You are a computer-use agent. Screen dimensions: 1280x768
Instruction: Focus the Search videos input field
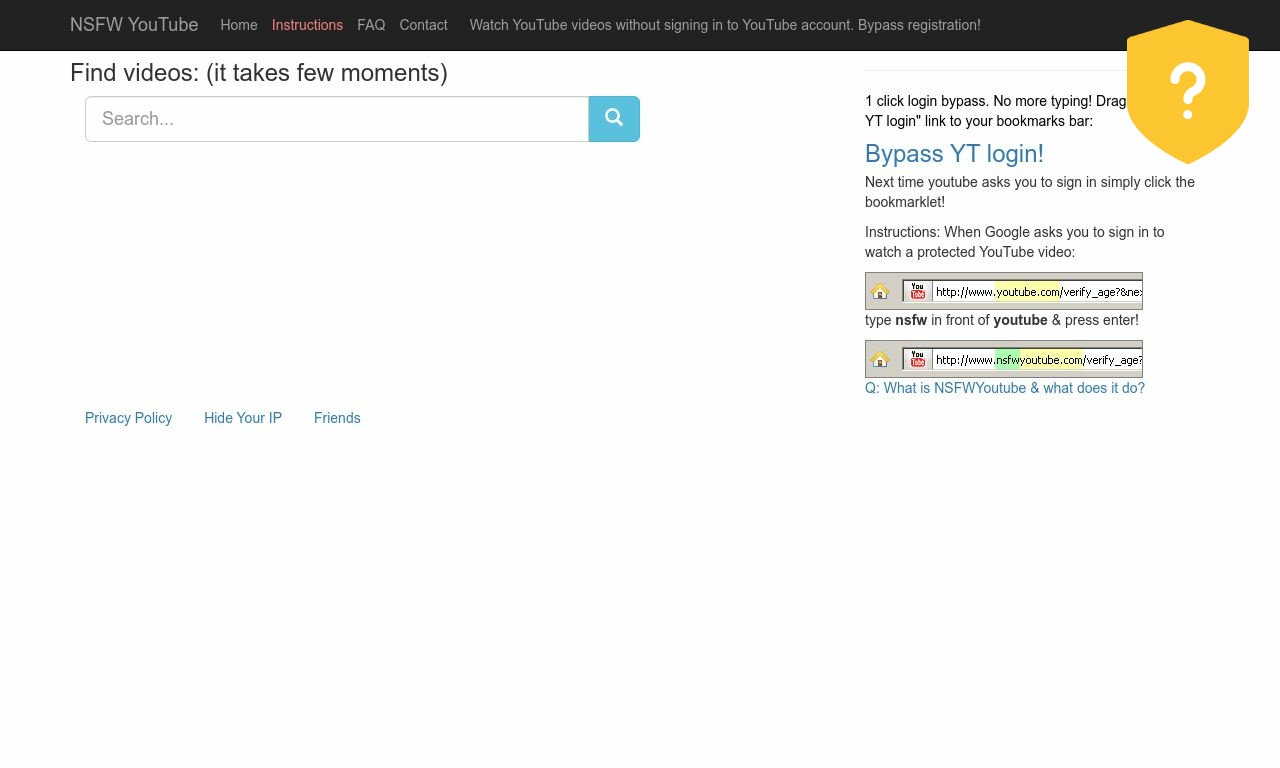pyautogui.click(x=337, y=119)
